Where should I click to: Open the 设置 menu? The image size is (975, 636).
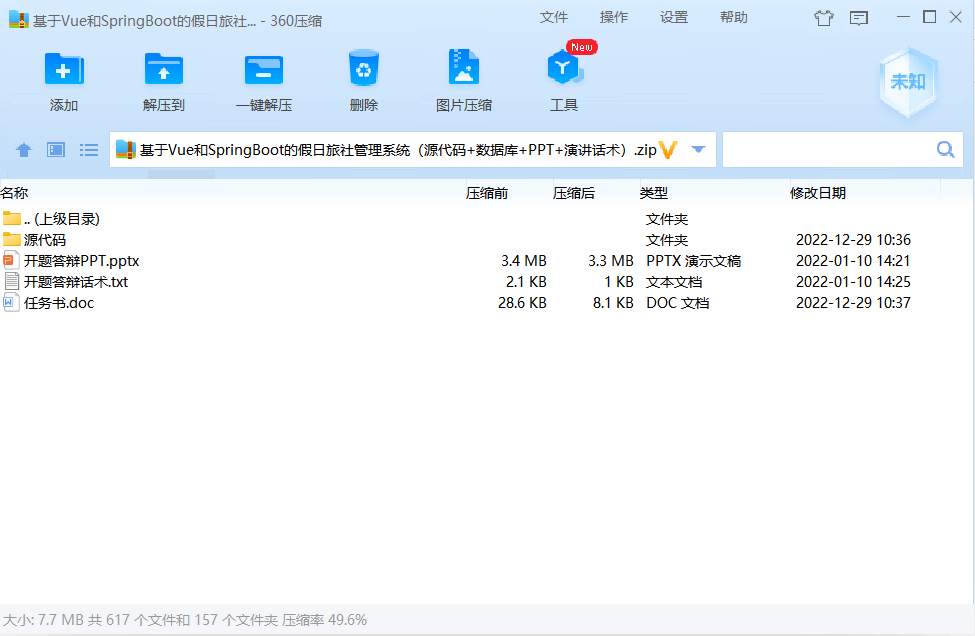(673, 17)
